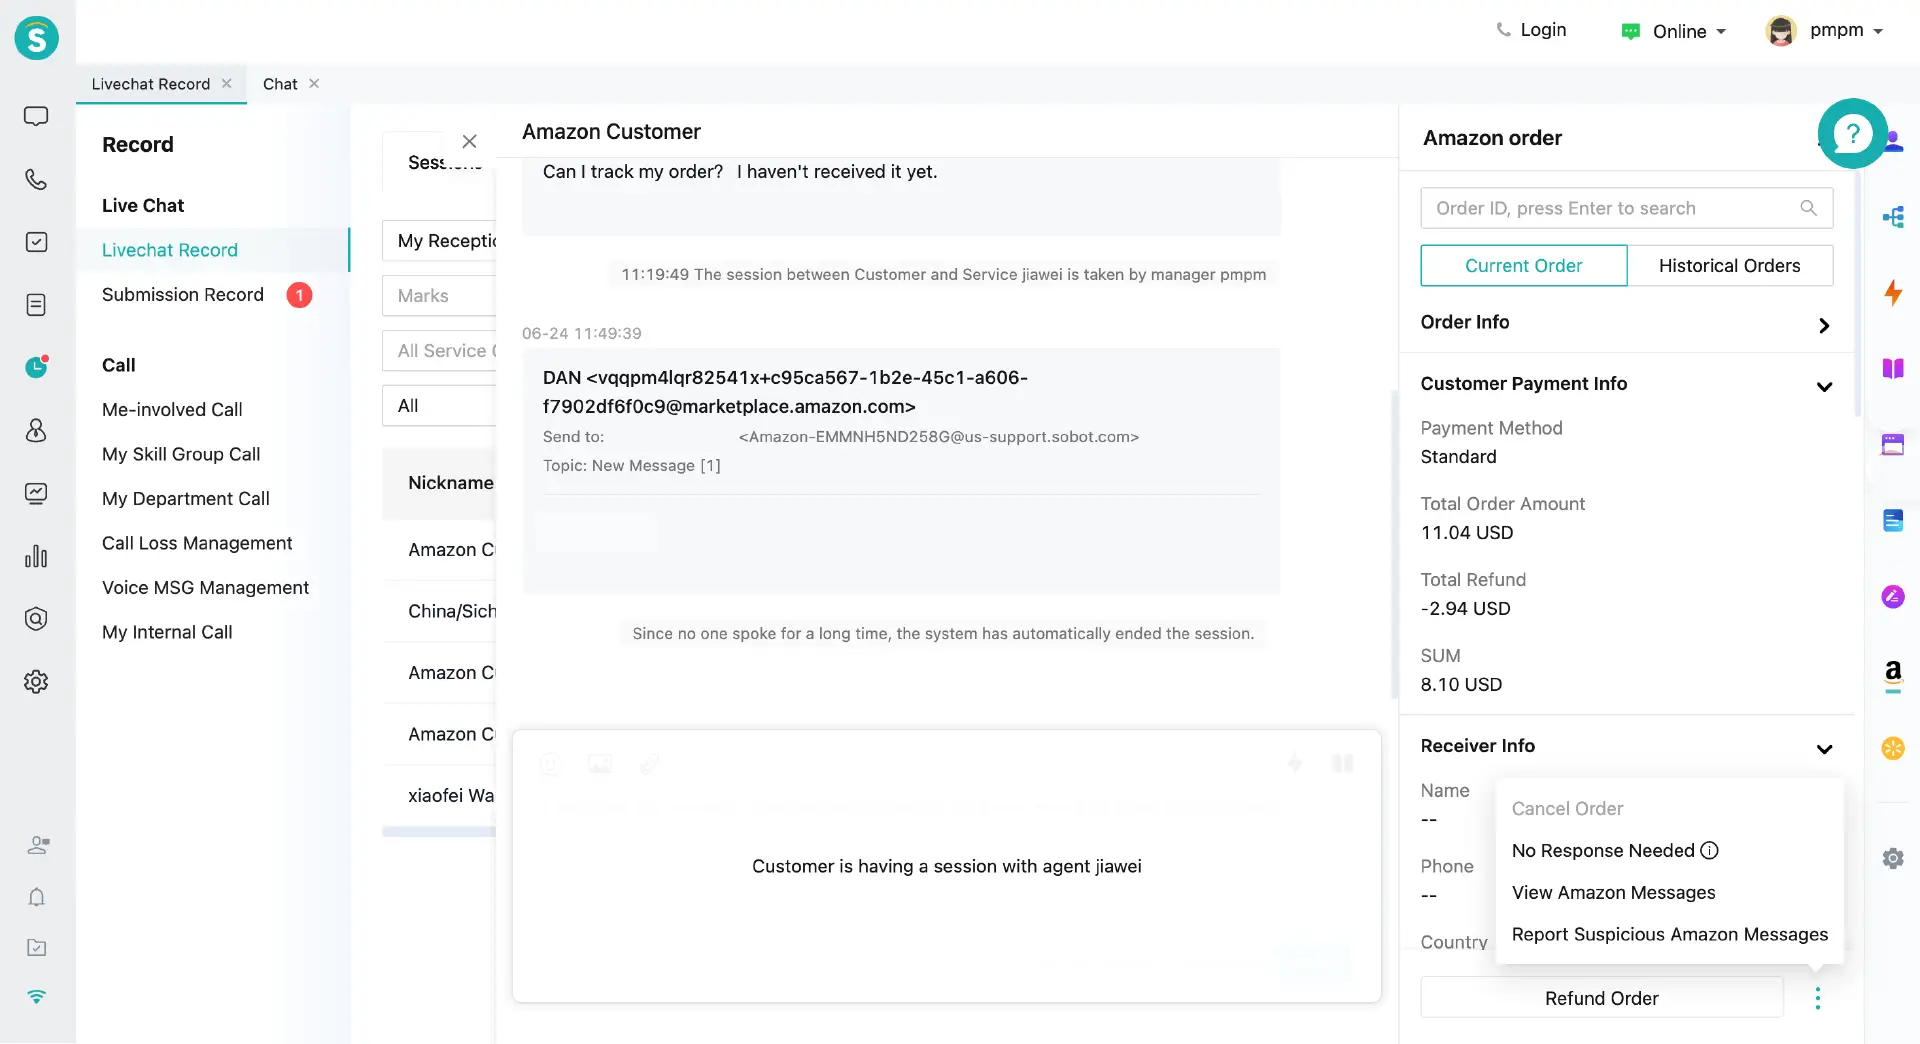This screenshot has width=1920, height=1044.
Task: Open the Online status dropdown
Action: (1674, 31)
